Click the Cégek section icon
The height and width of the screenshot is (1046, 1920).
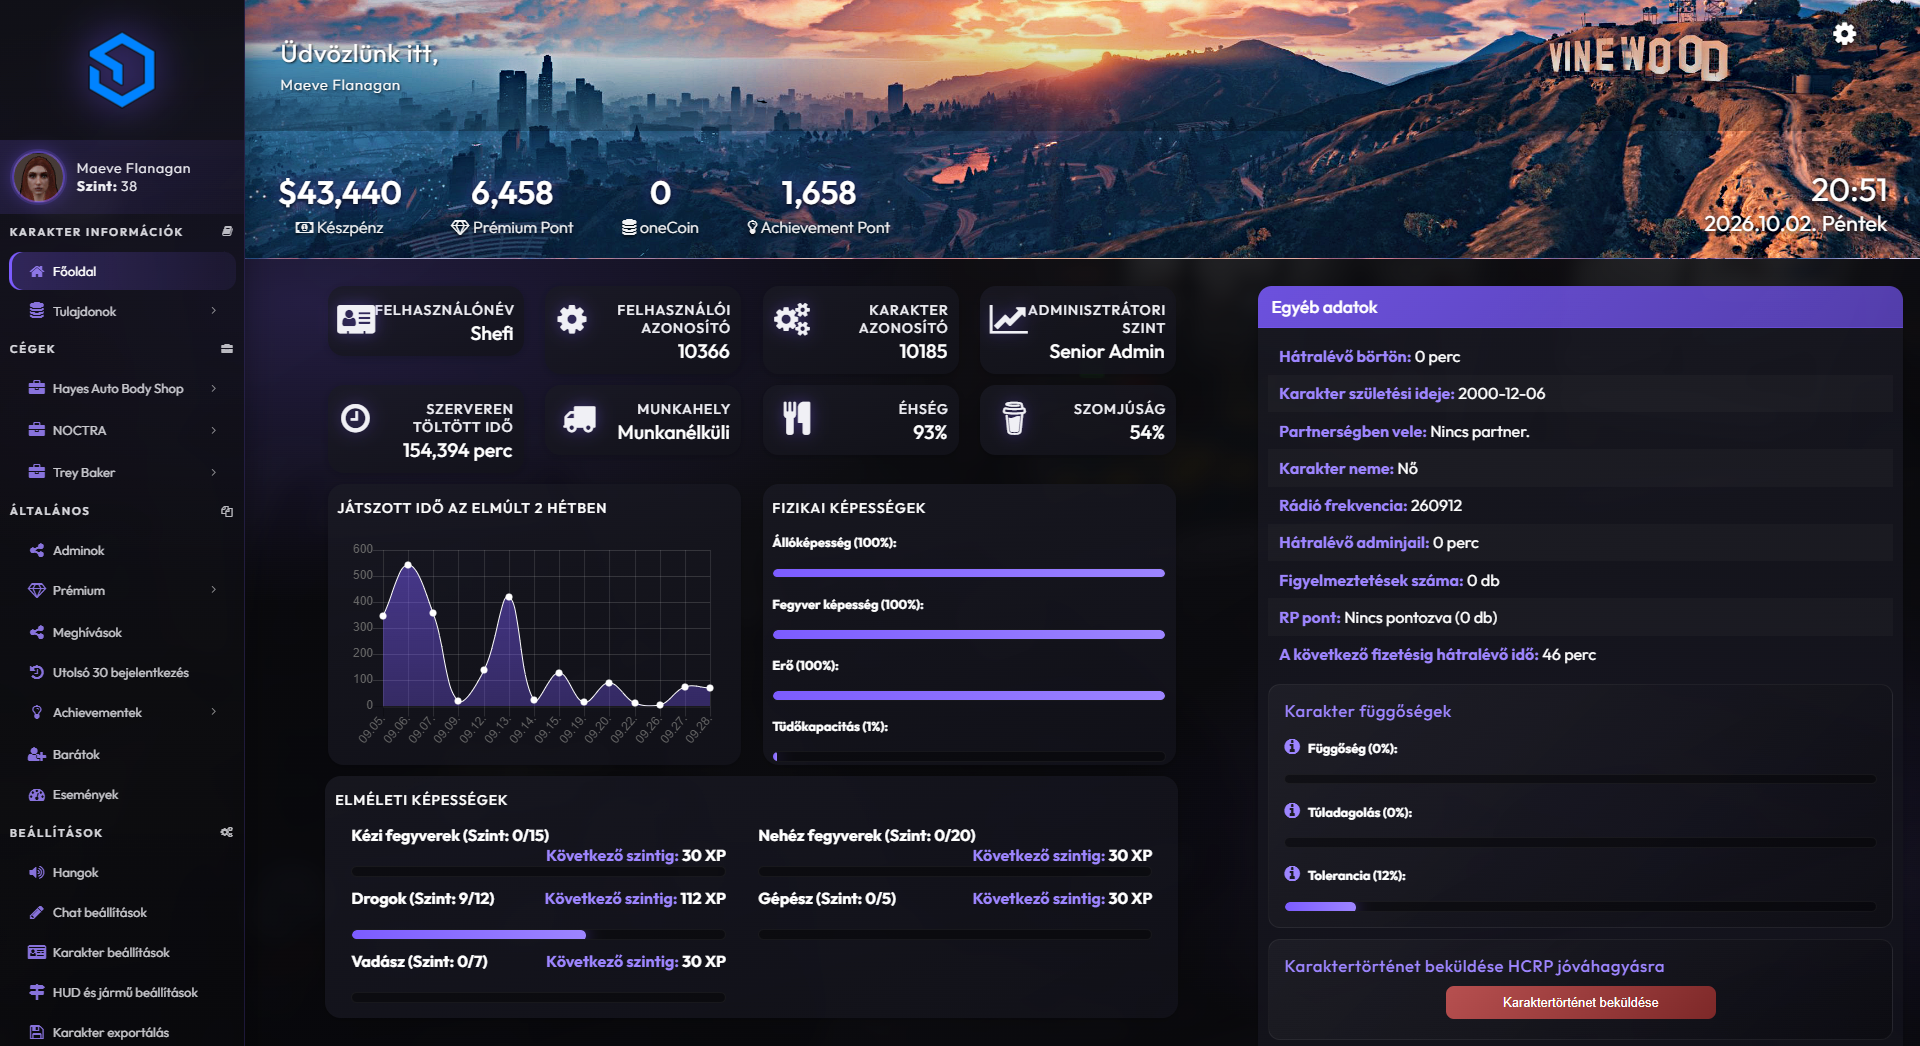coord(227,349)
